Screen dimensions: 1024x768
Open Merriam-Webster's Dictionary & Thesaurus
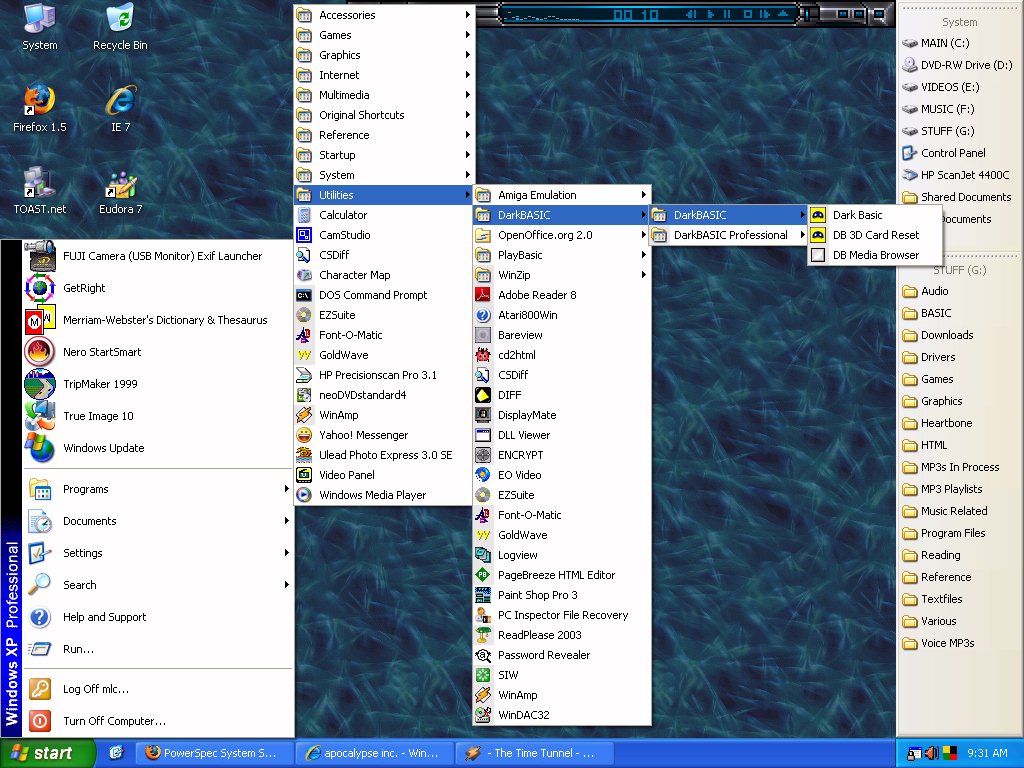point(159,320)
